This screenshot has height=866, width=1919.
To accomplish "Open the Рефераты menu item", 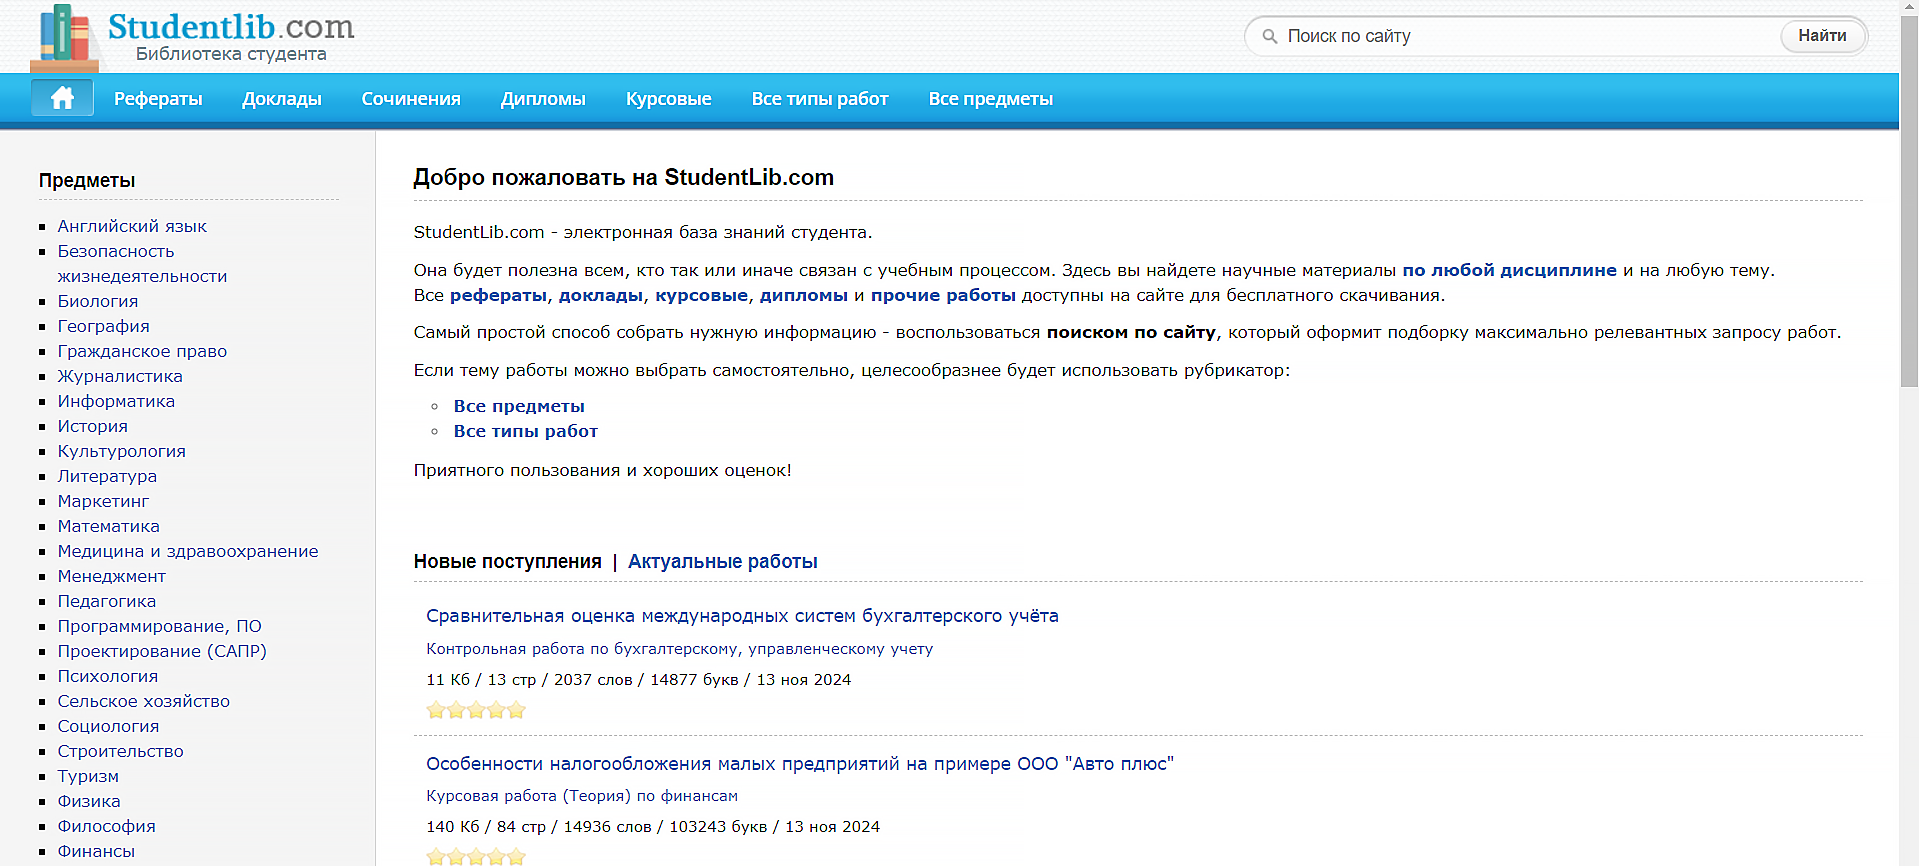I will (158, 99).
